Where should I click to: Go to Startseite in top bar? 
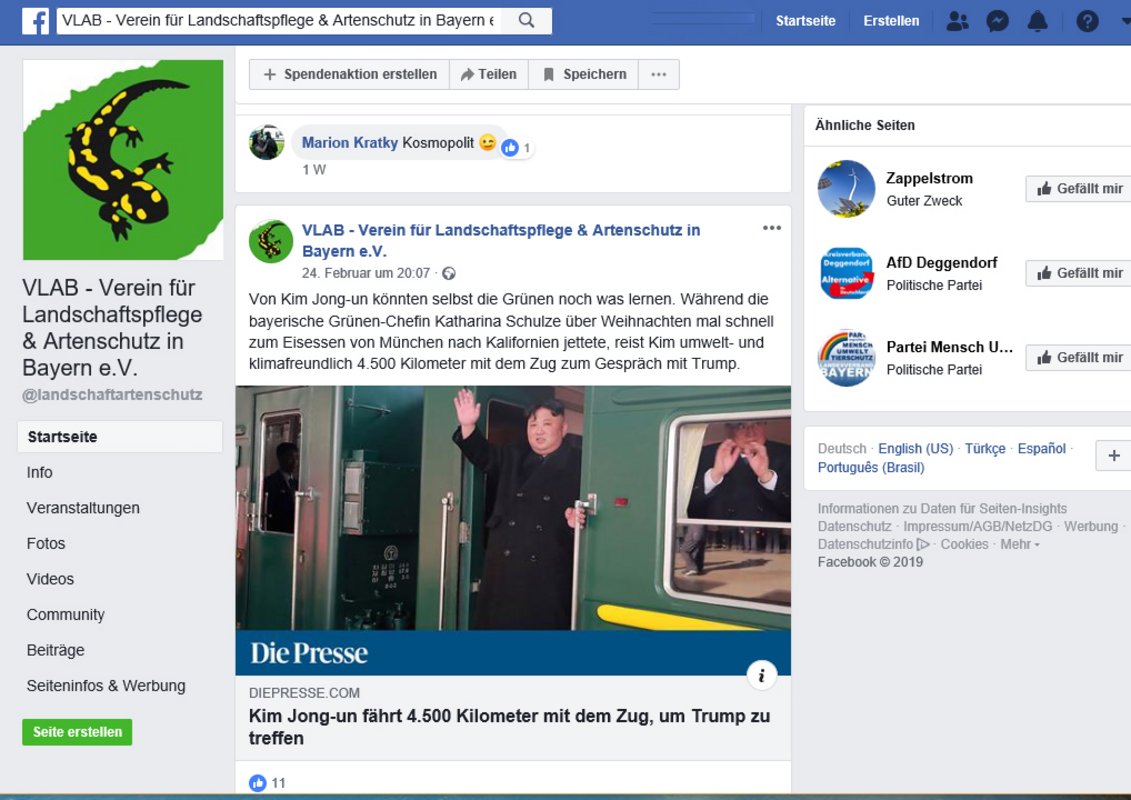coord(805,21)
